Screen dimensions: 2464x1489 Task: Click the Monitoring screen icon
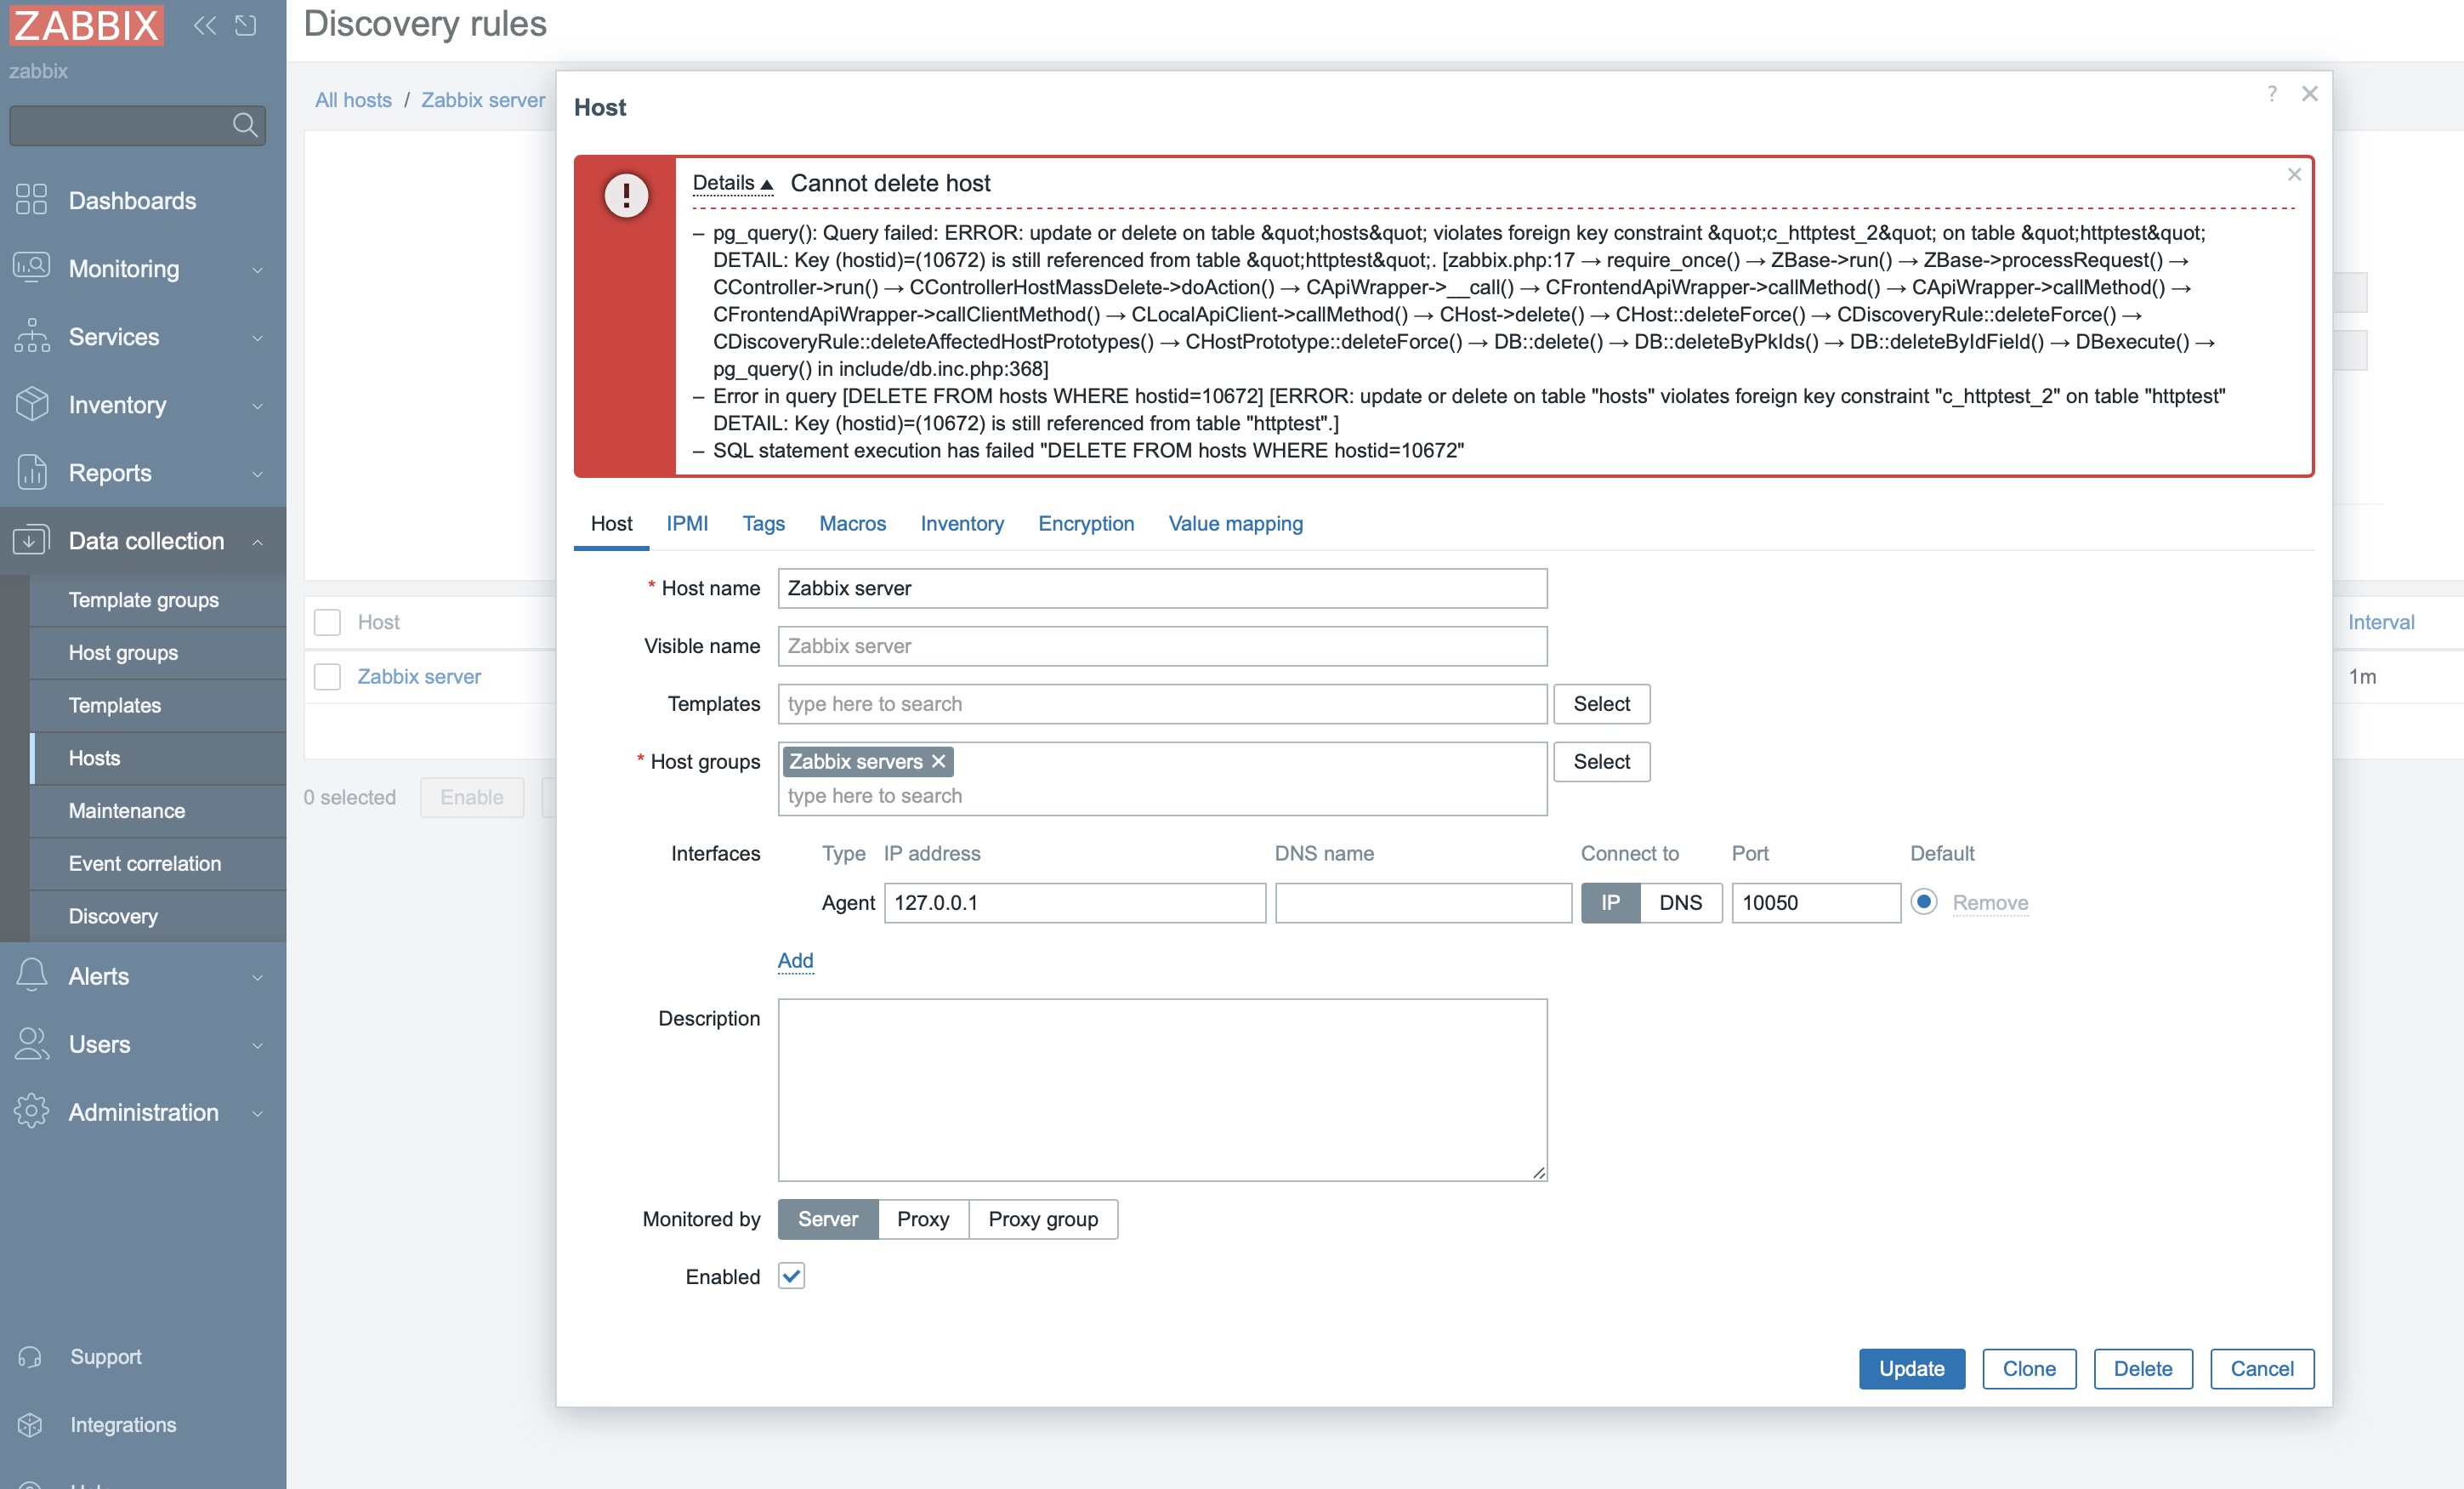[x=32, y=268]
